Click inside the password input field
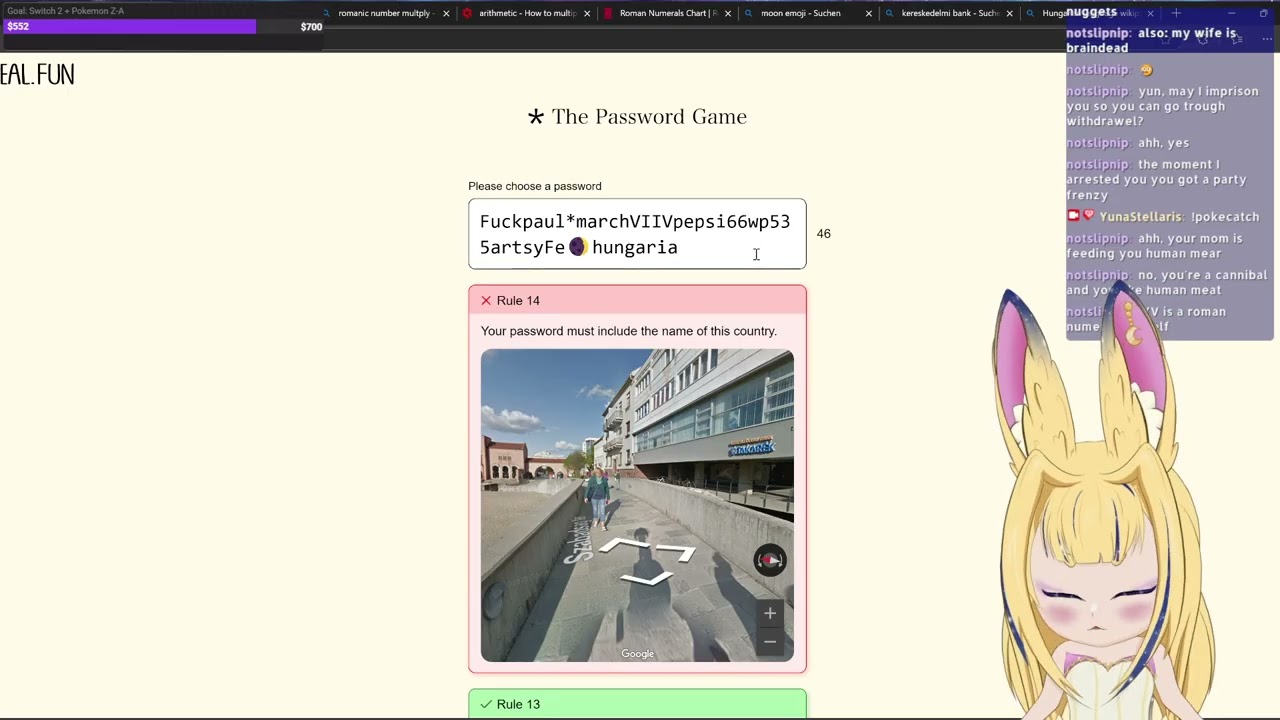 [637, 234]
